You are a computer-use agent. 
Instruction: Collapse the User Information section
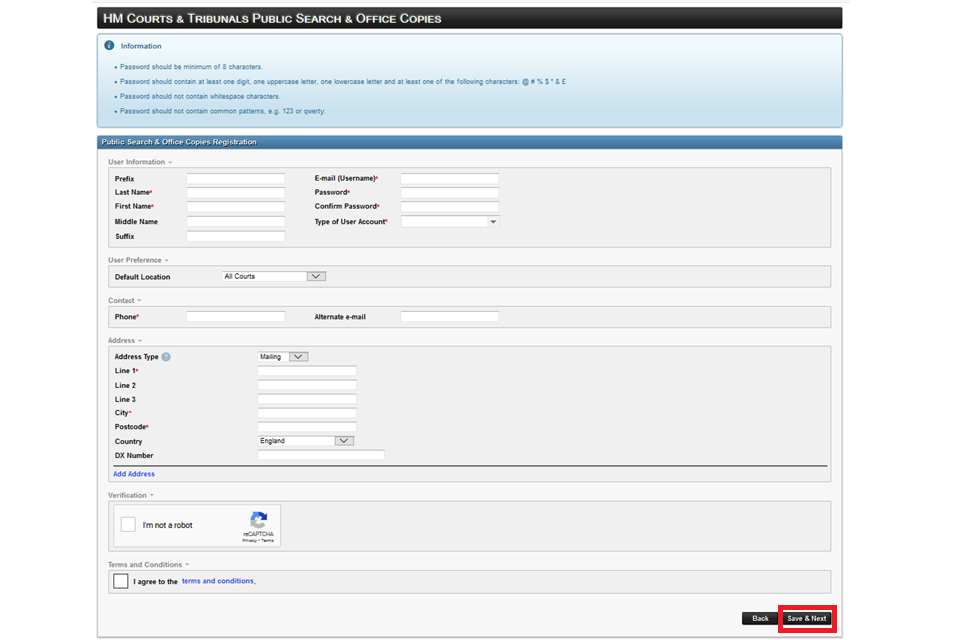tap(140, 162)
